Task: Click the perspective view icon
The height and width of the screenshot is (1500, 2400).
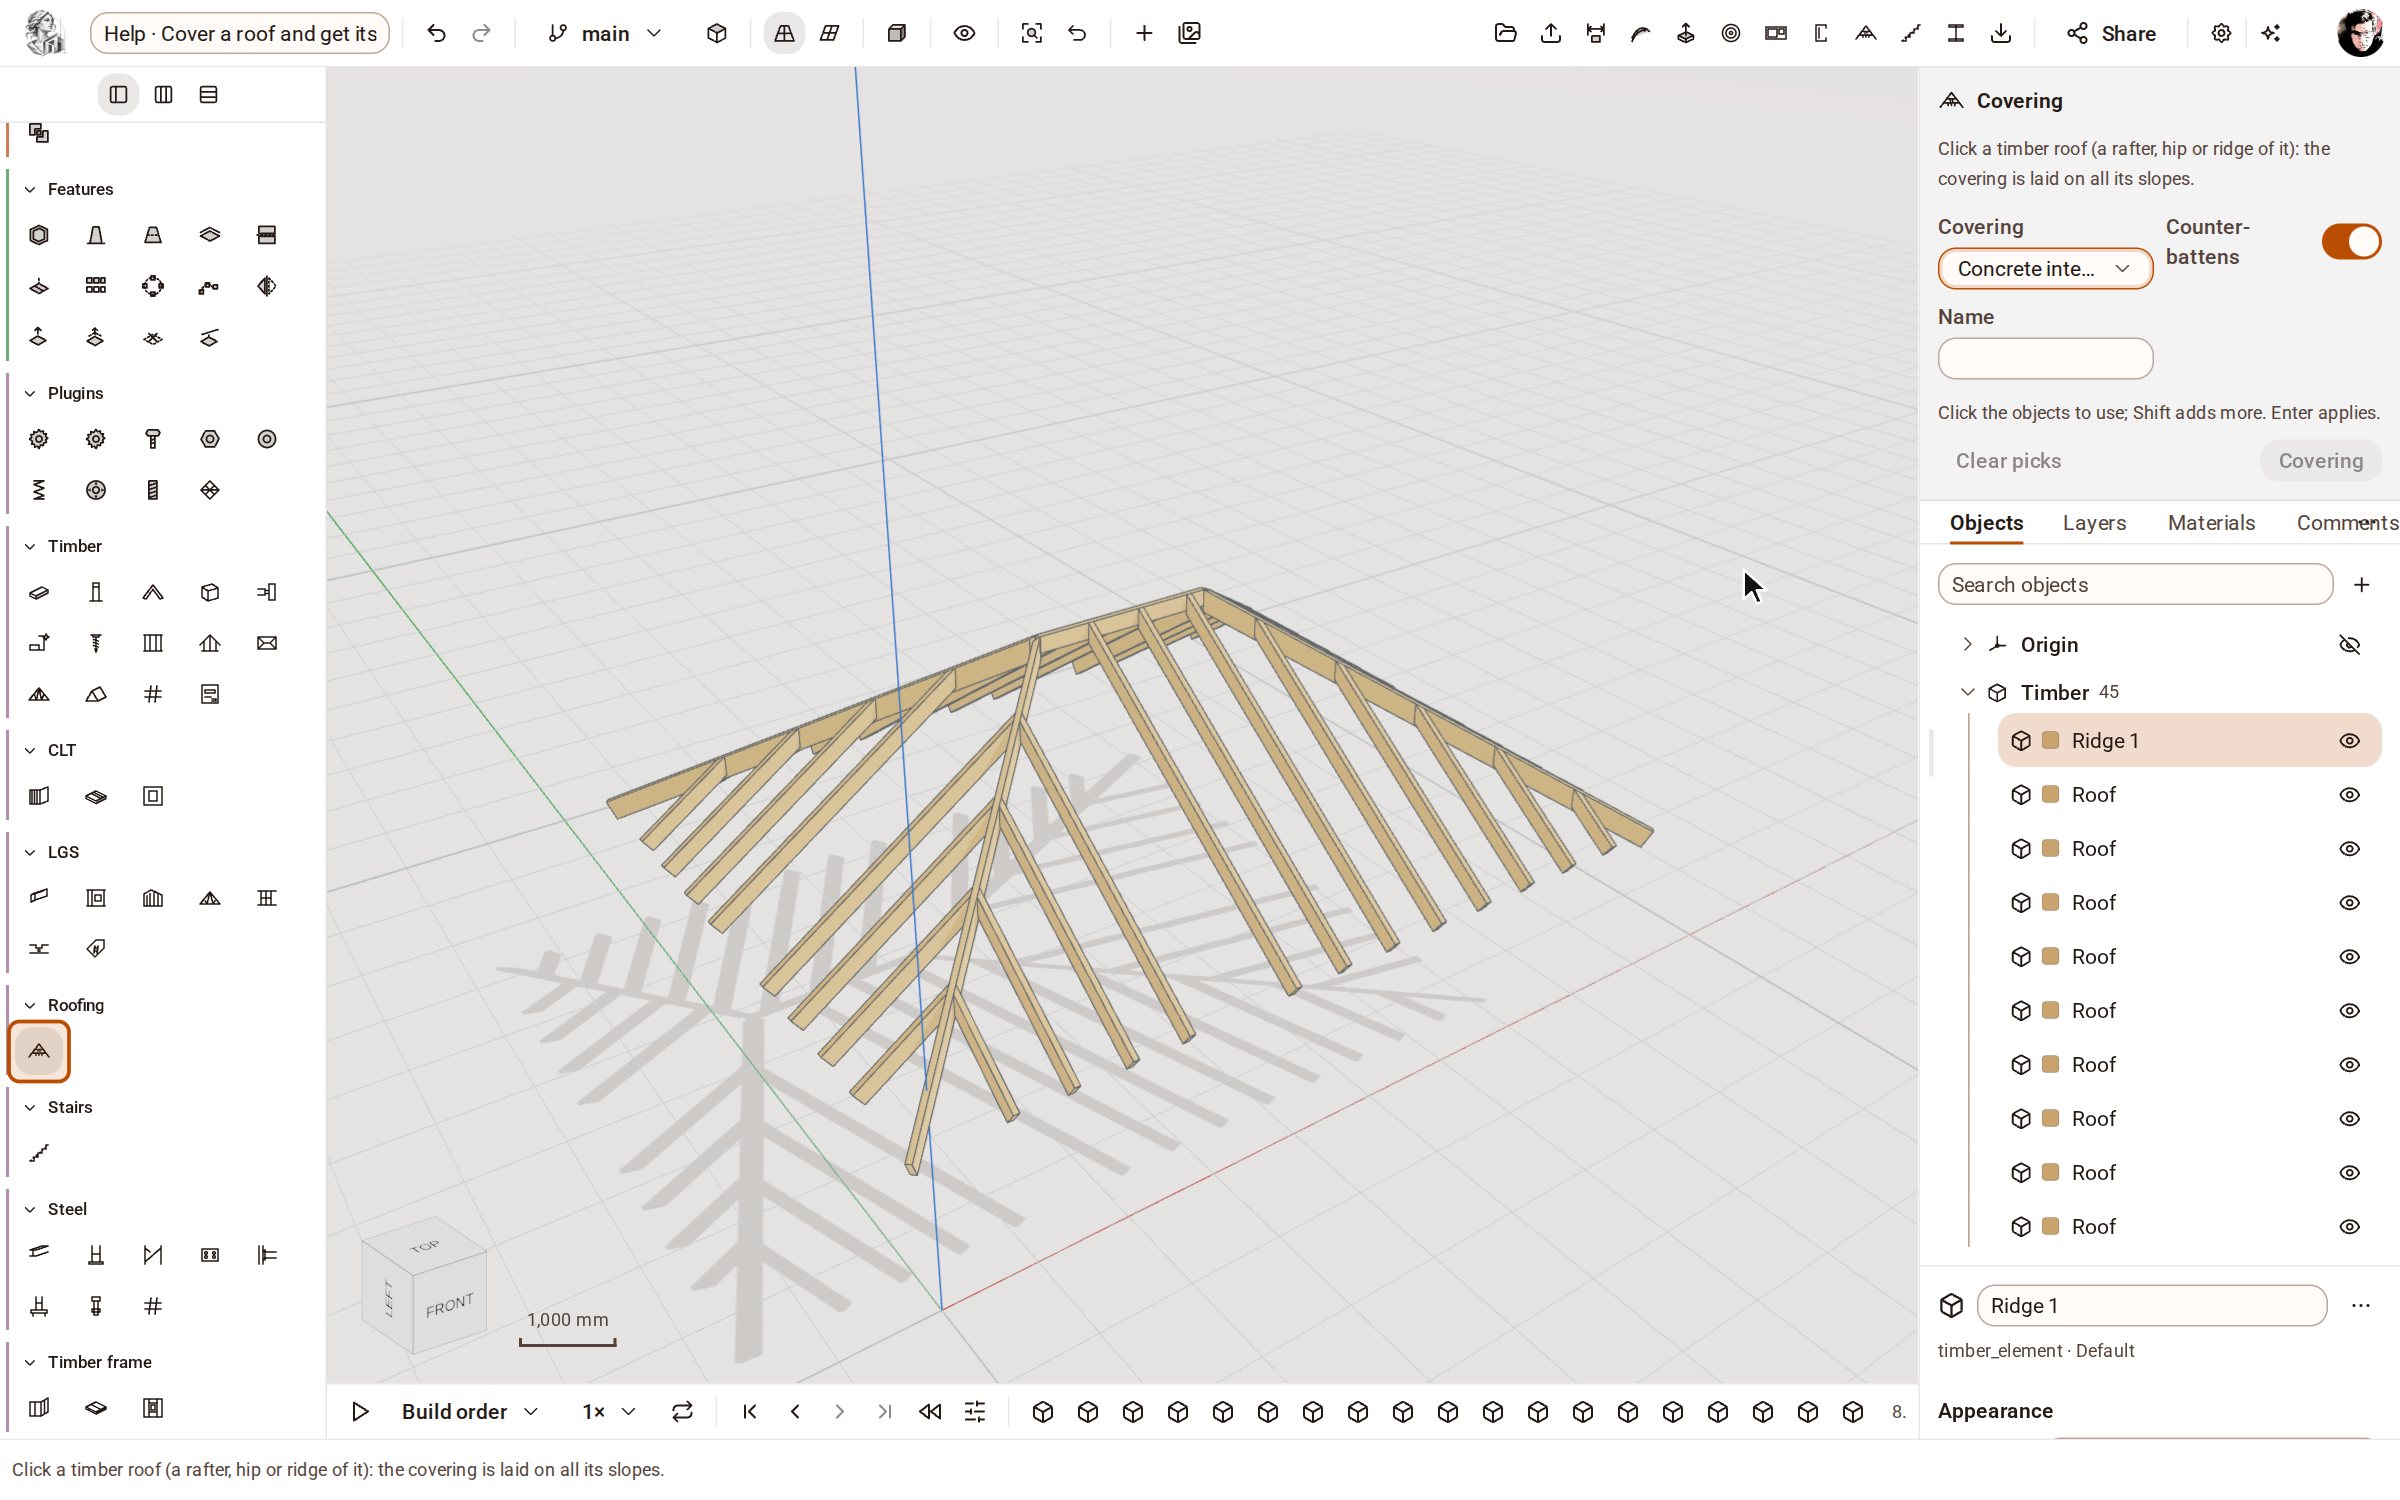Action: pyautogui.click(x=784, y=33)
